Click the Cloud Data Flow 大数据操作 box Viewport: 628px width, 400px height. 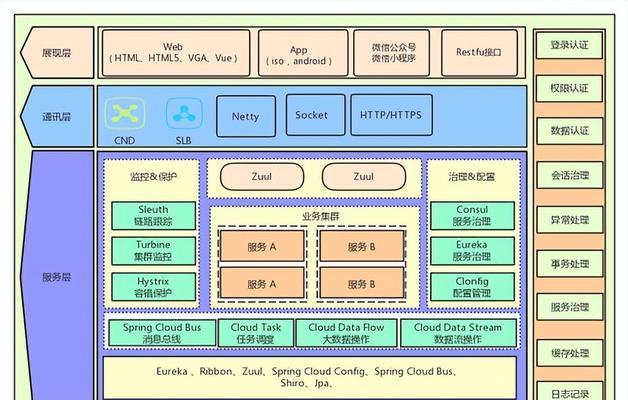click(346, 333)
